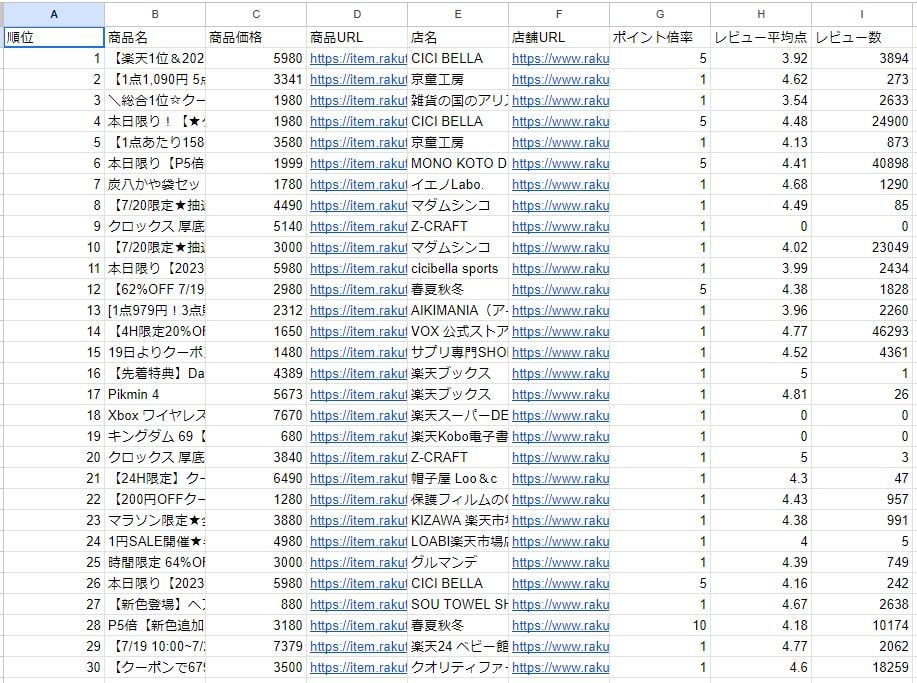Select the review count cell 18259
This screenshot has width=917, height=683.
(862, 667)
